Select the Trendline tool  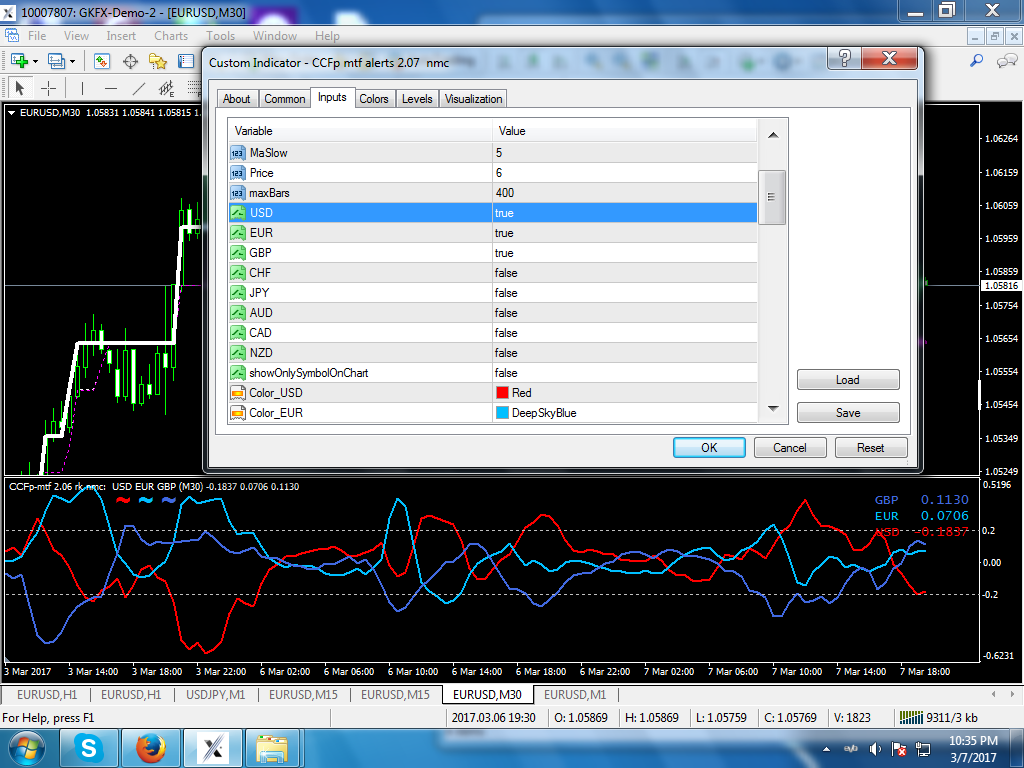pos(138,88)
